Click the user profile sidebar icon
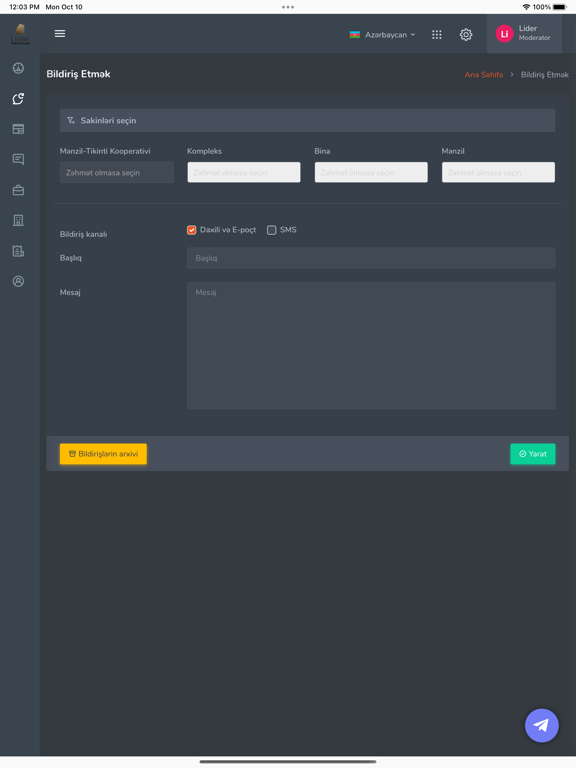The image size is (576, 768). point(18,281)
